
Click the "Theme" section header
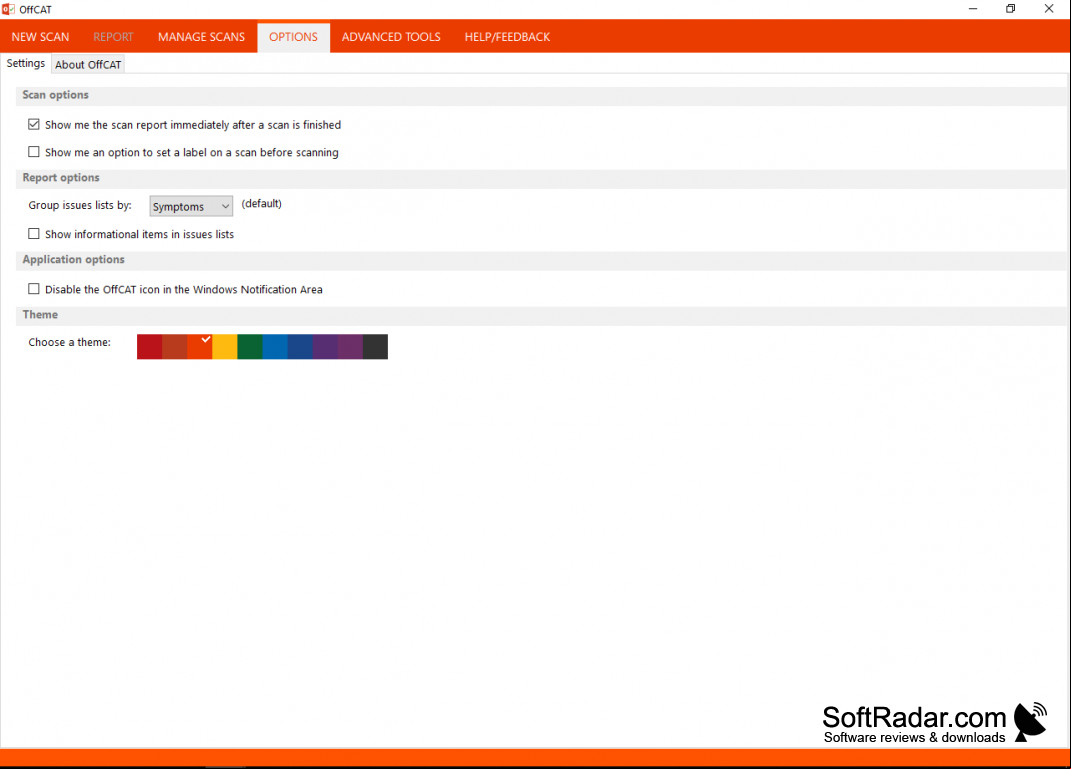40,315
